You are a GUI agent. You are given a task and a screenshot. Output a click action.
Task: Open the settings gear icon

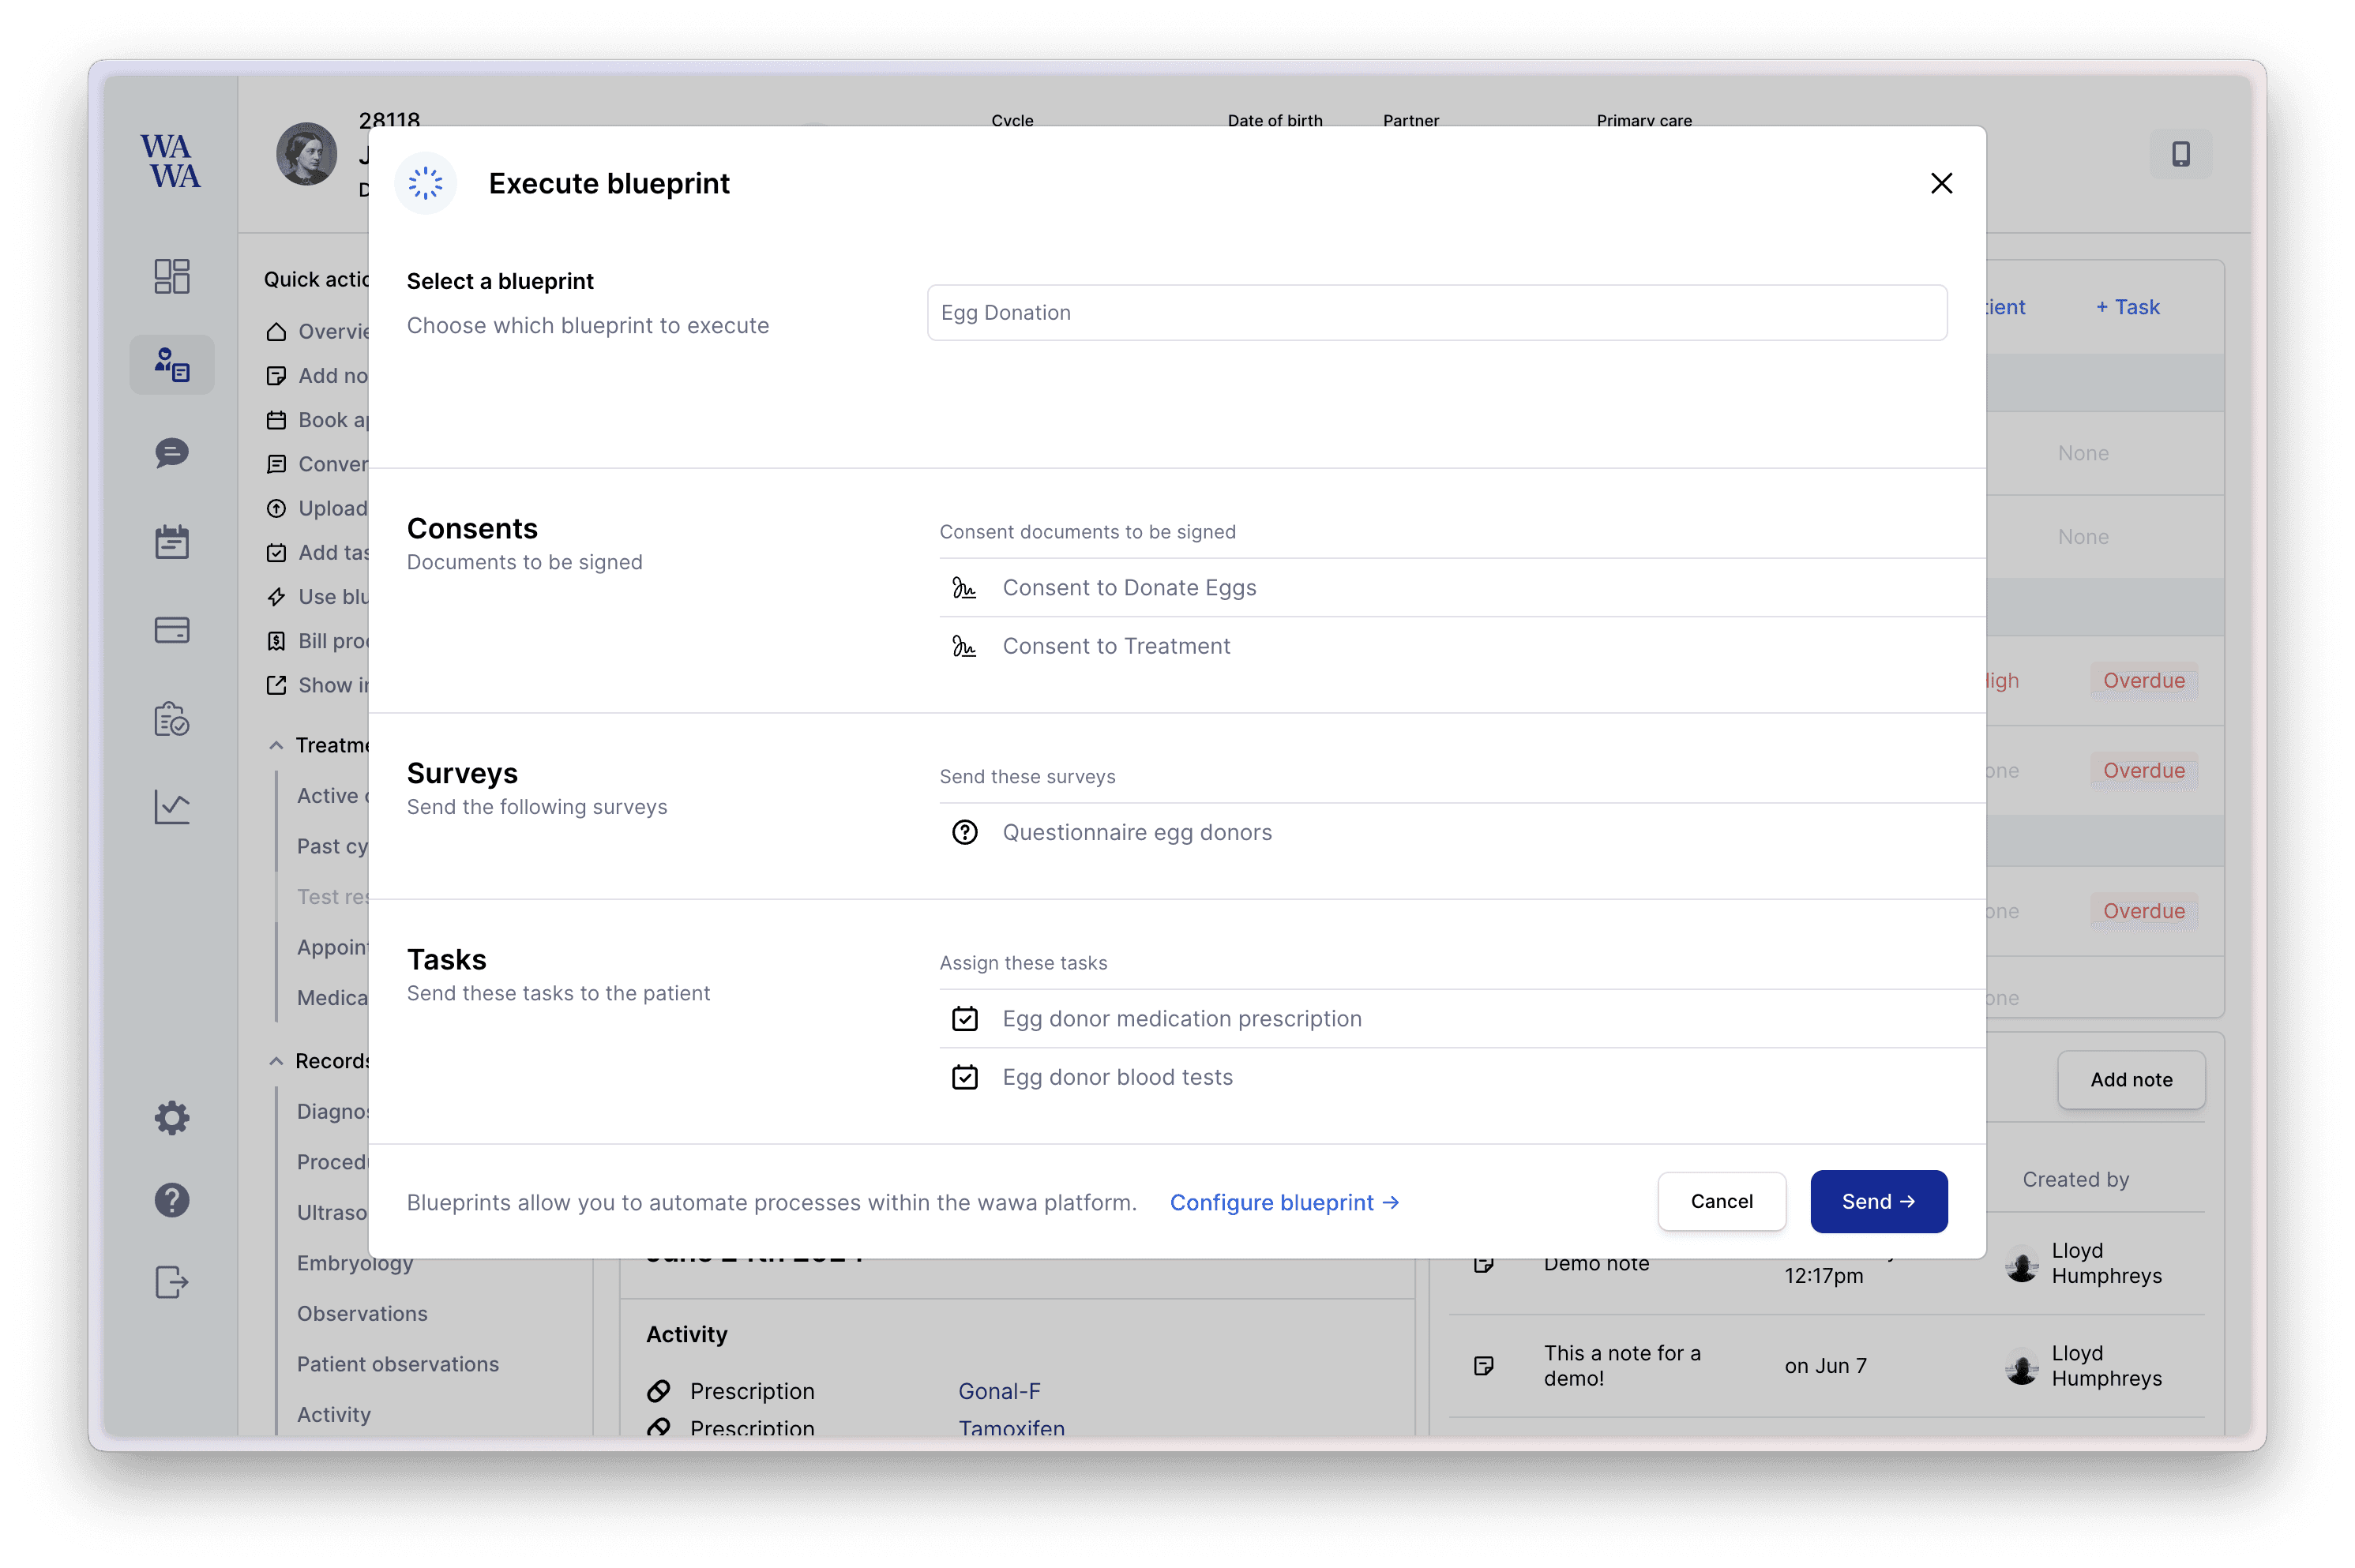(x=172, y=1117)
